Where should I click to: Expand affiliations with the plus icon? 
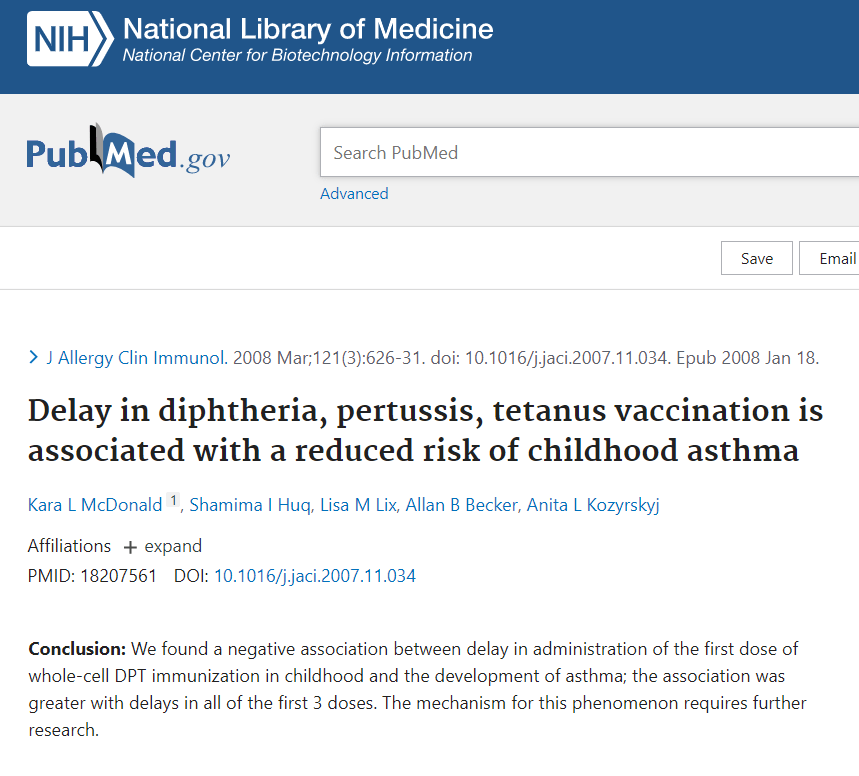(x=130, y=547)
